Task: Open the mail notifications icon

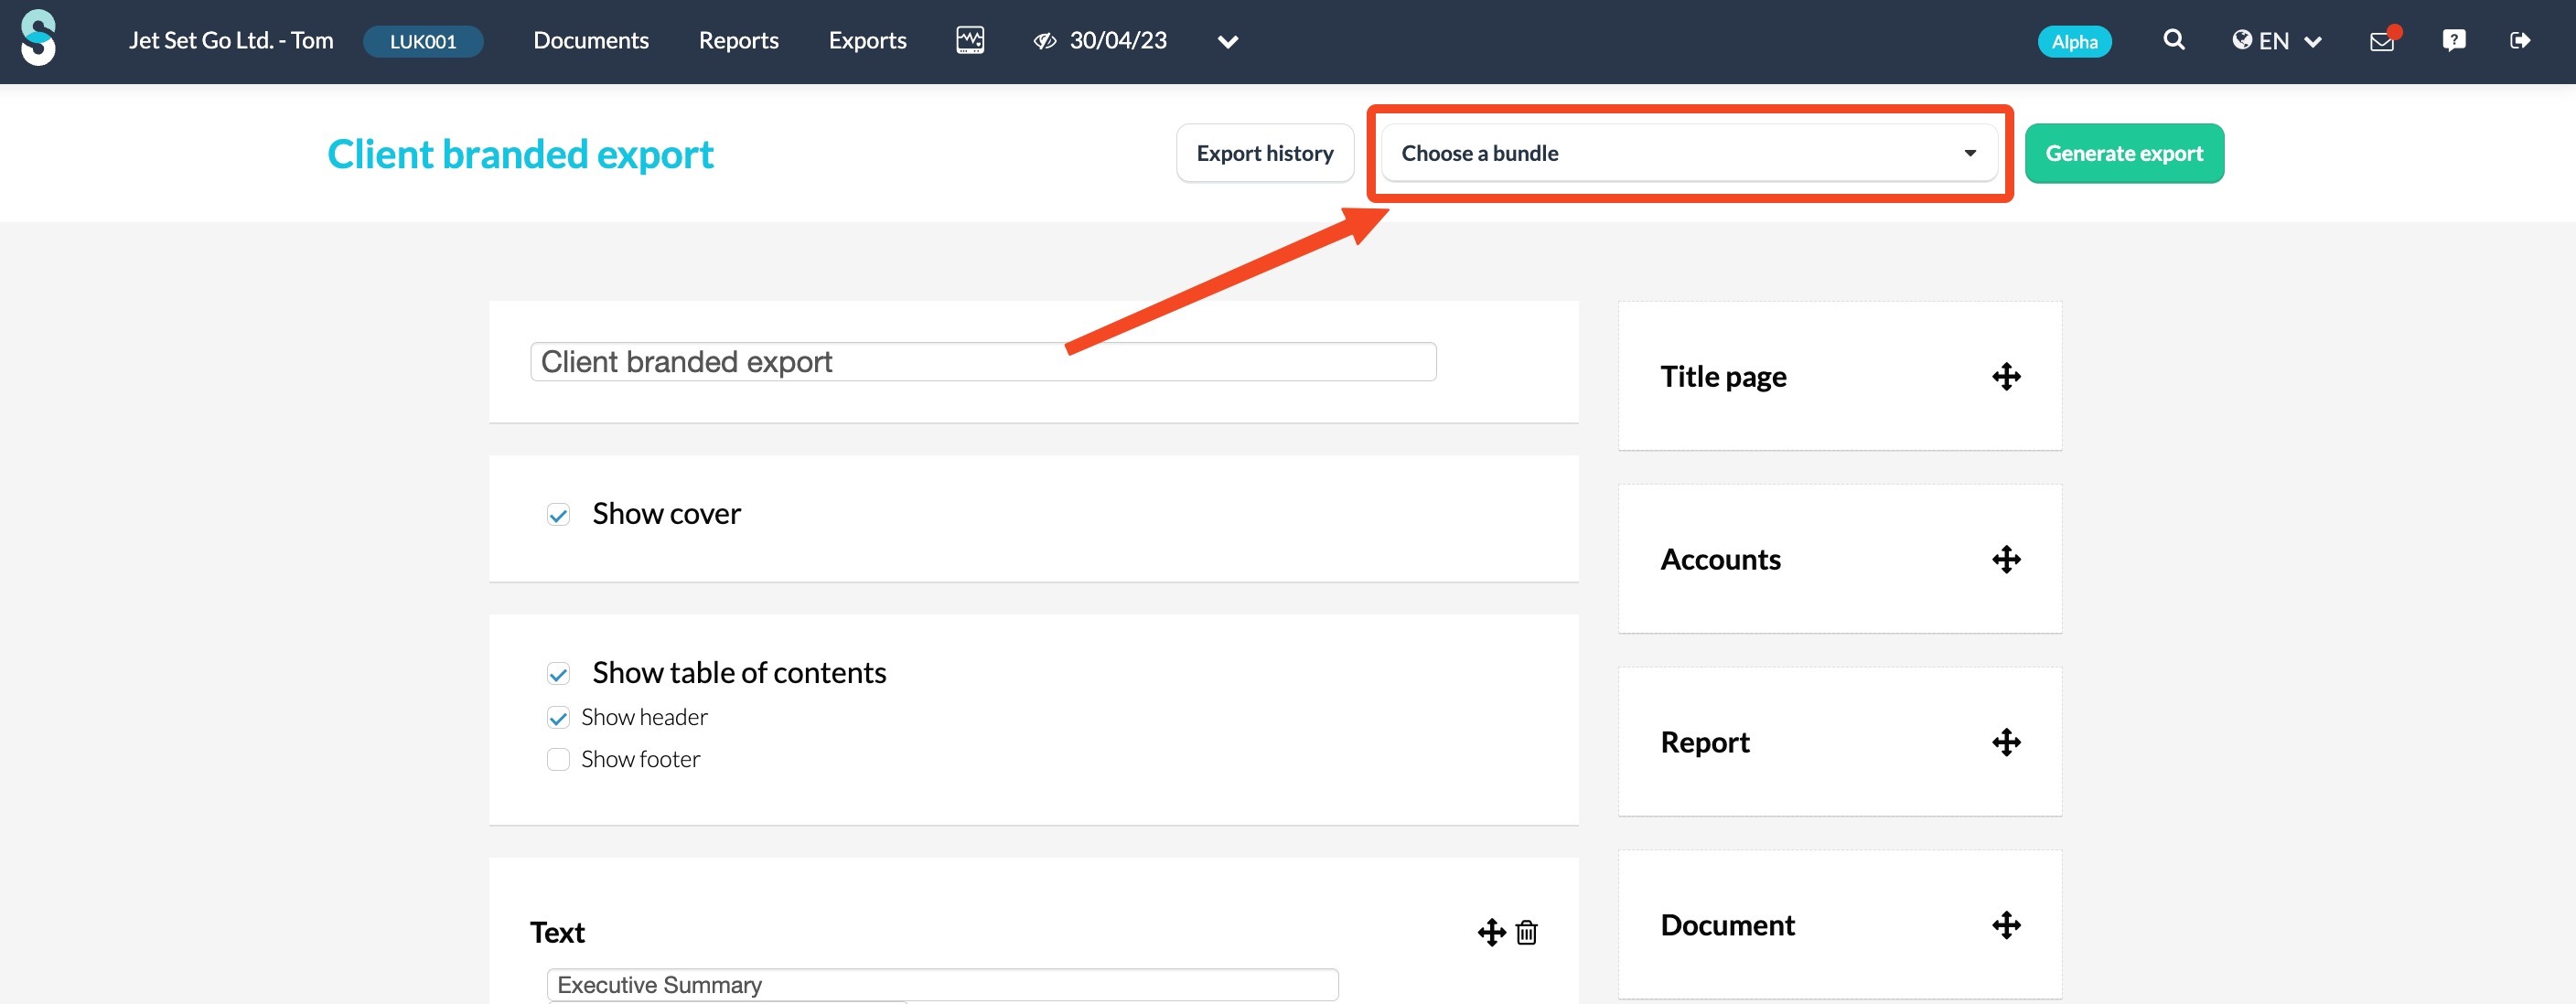Action: point(2382,41)
